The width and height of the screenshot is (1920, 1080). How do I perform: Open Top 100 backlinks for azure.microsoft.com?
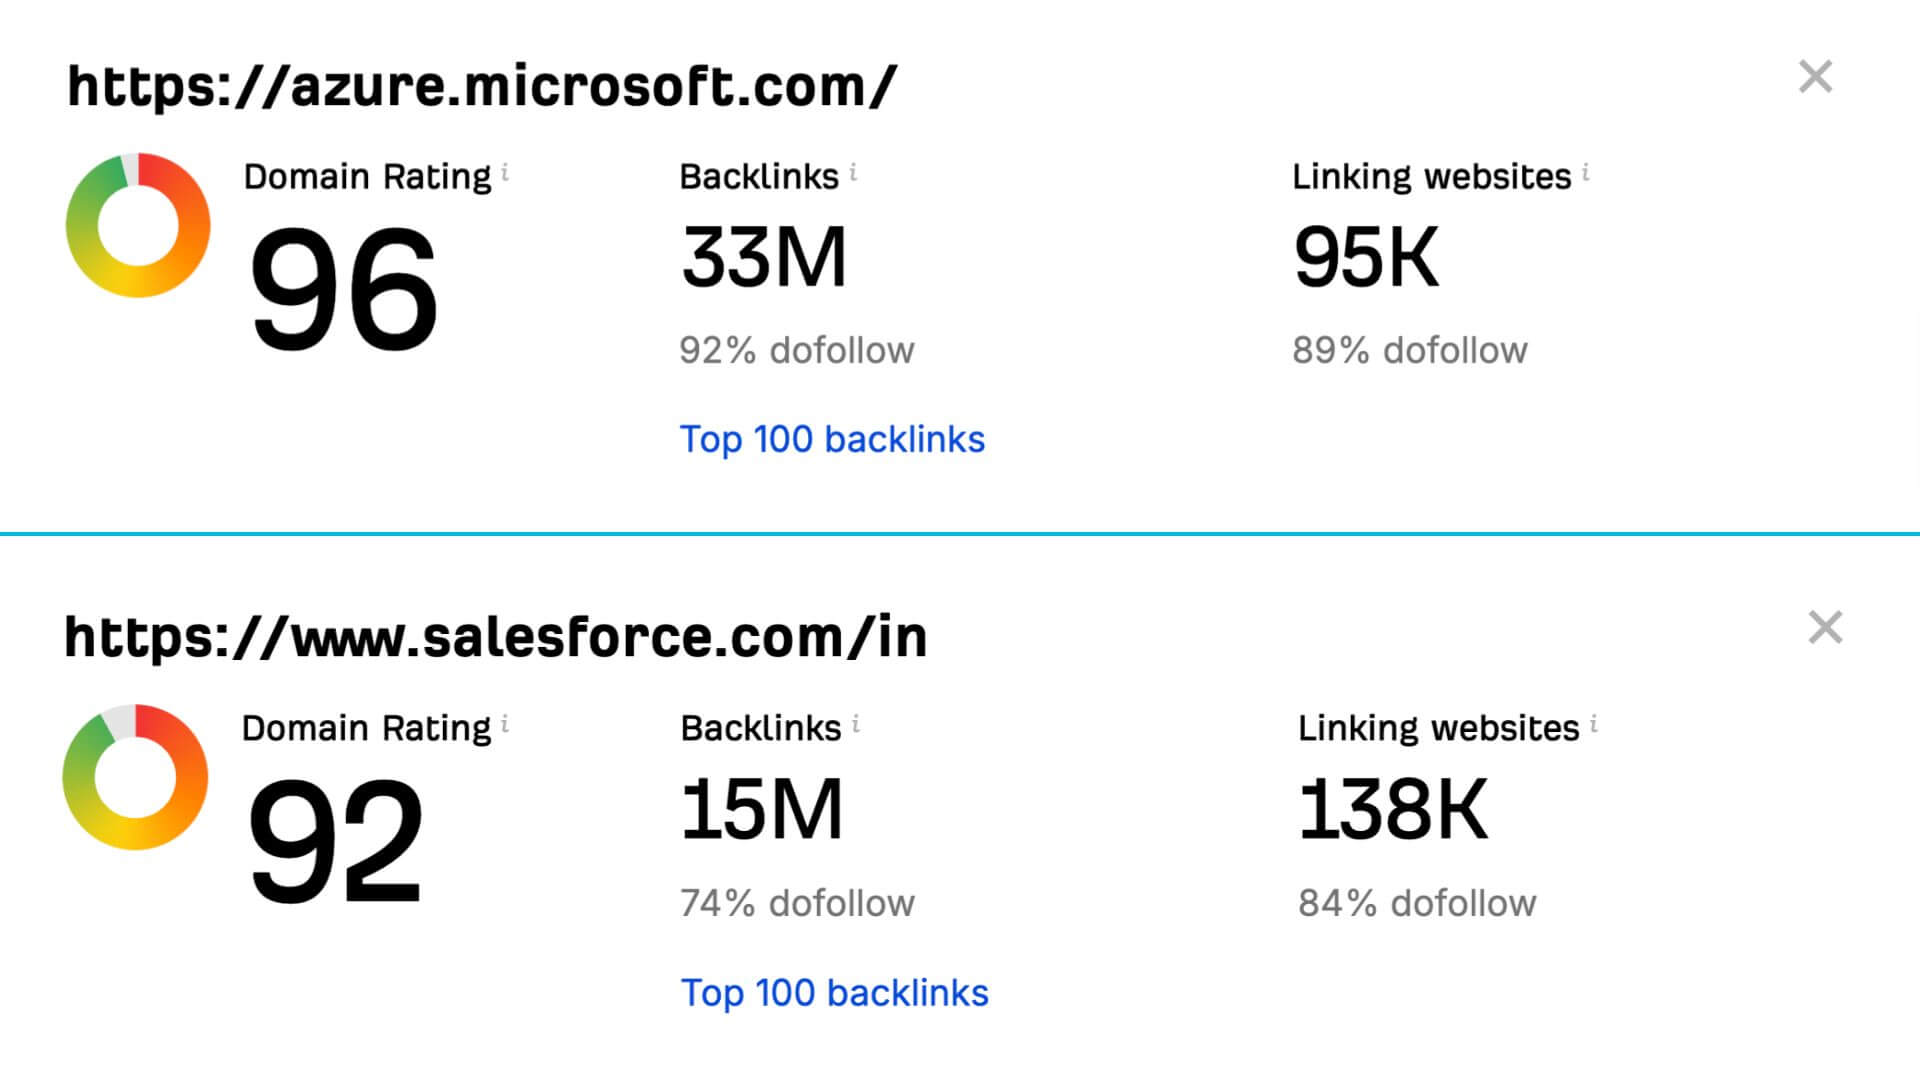pyautogui.click(x=833, y=438)
